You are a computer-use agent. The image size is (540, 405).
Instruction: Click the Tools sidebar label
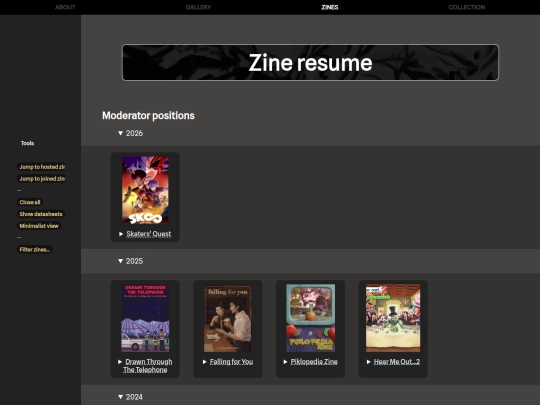pos(27,143)
